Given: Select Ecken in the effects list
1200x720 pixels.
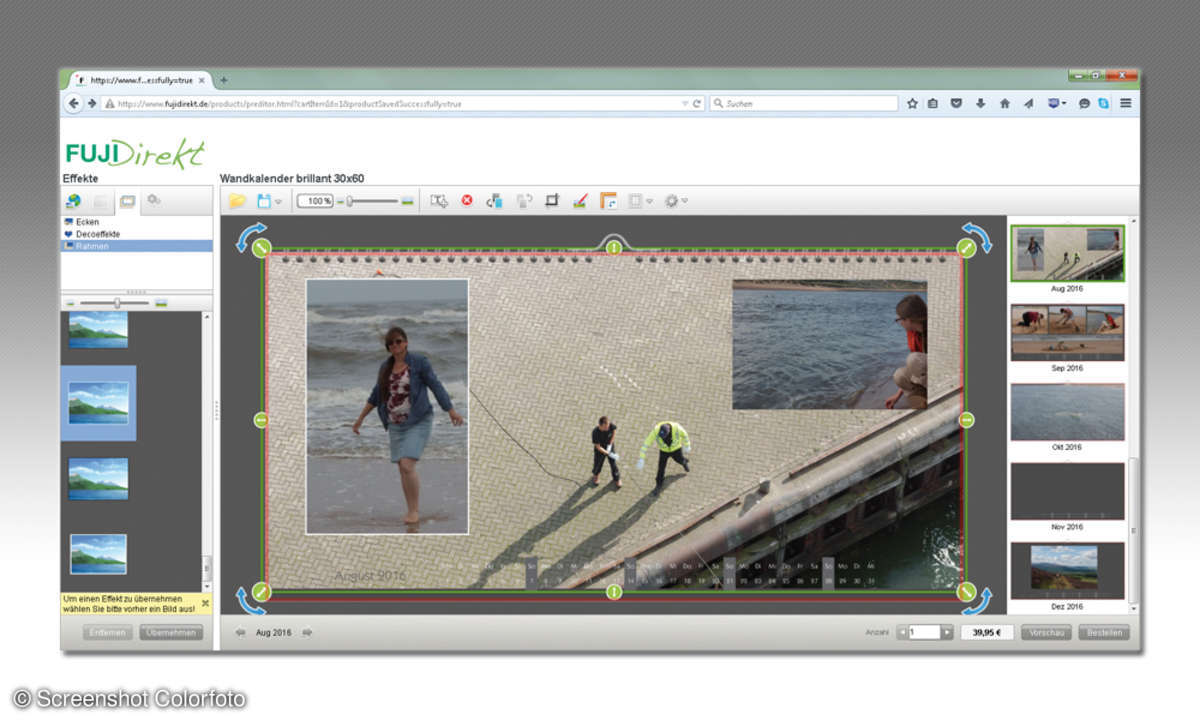Looking at the screenshot, I should [87, 222].
